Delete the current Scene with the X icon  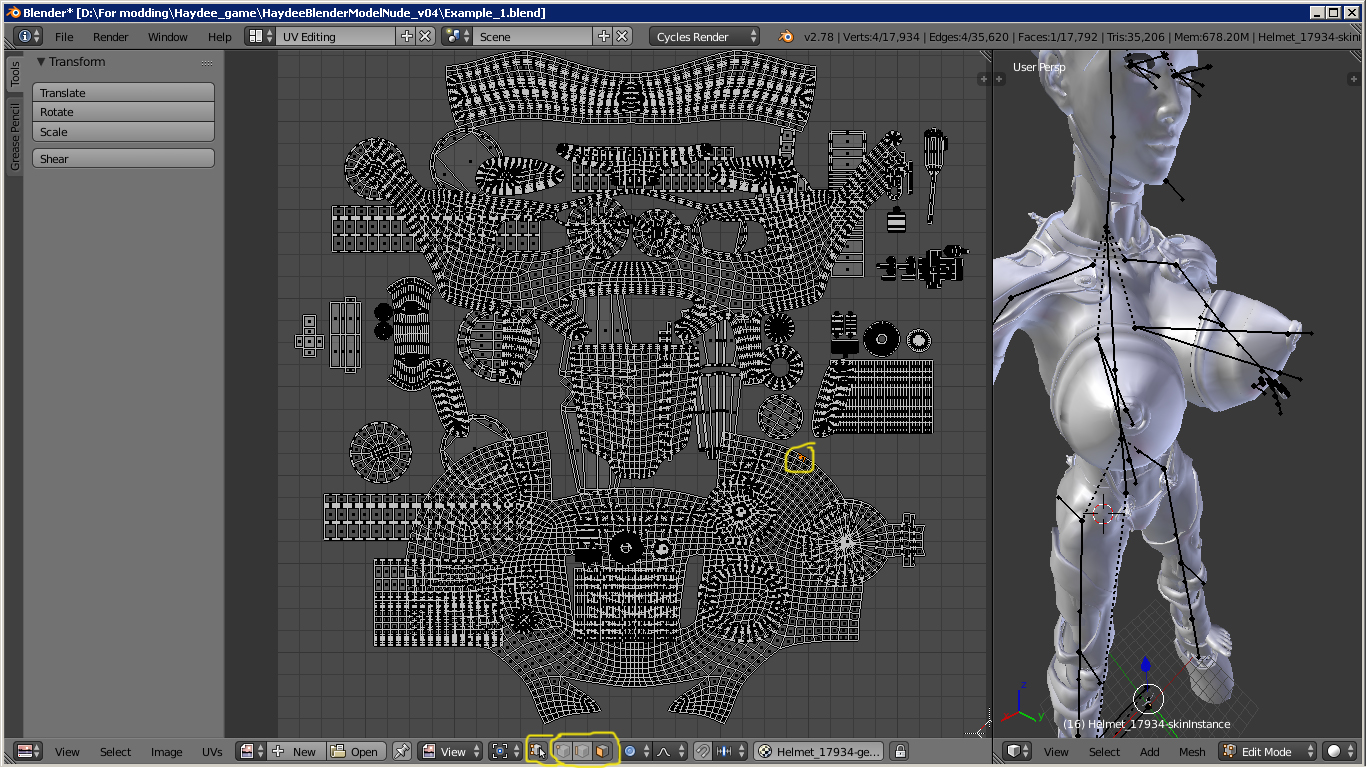point(622,36)
